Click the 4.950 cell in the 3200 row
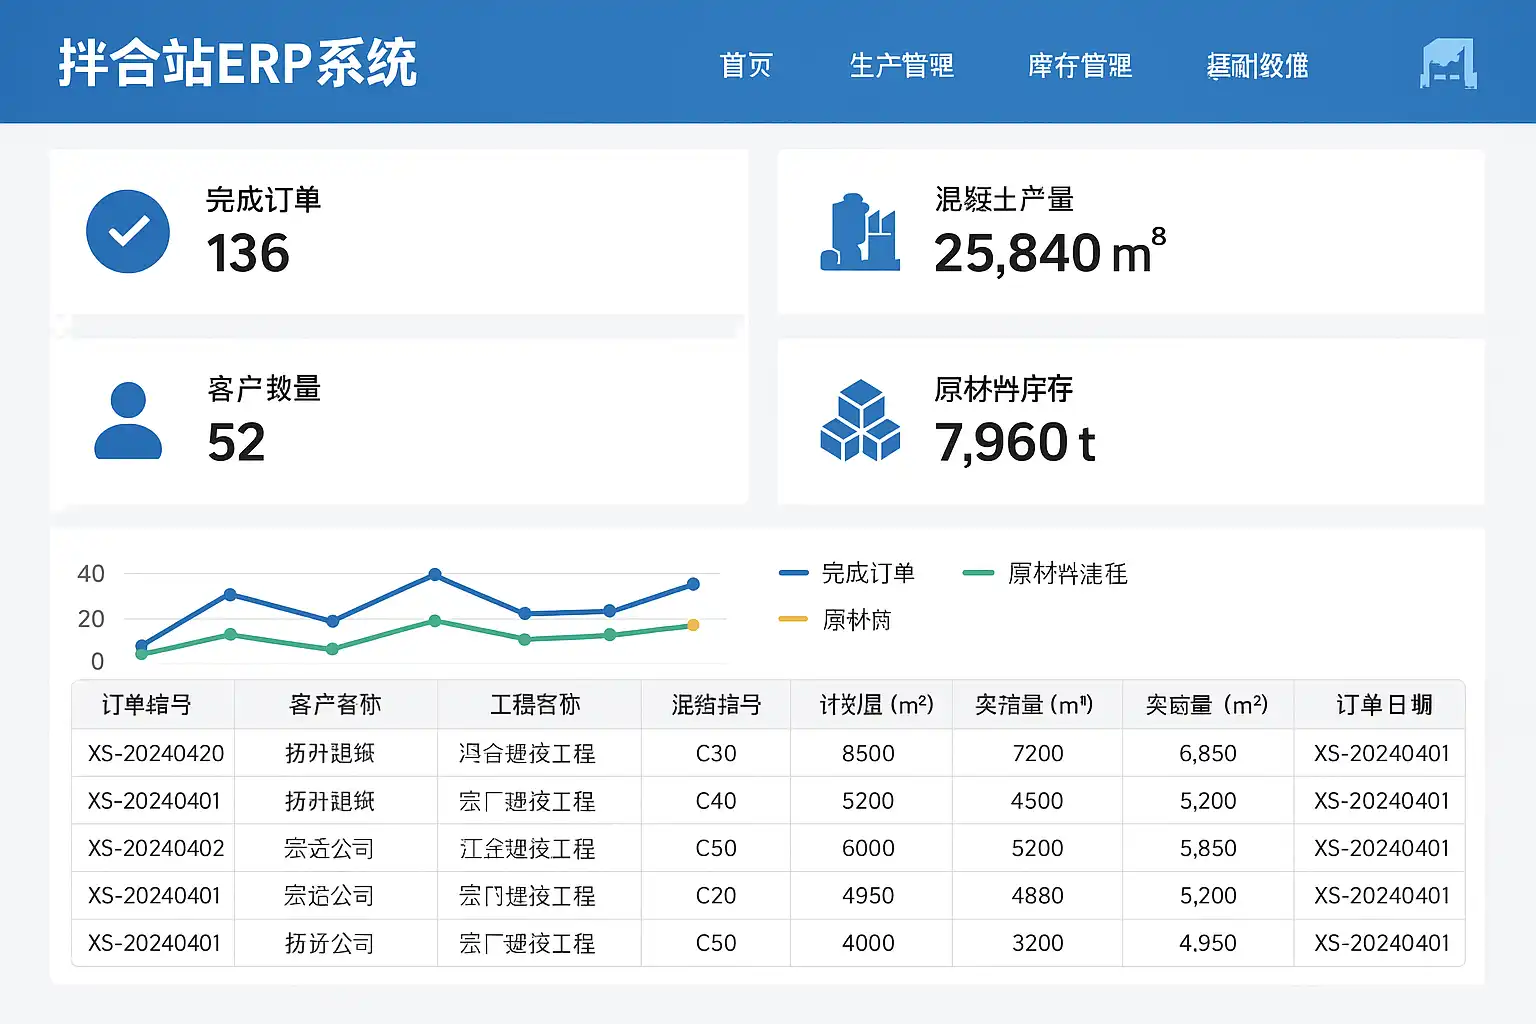 [1208, 943]
